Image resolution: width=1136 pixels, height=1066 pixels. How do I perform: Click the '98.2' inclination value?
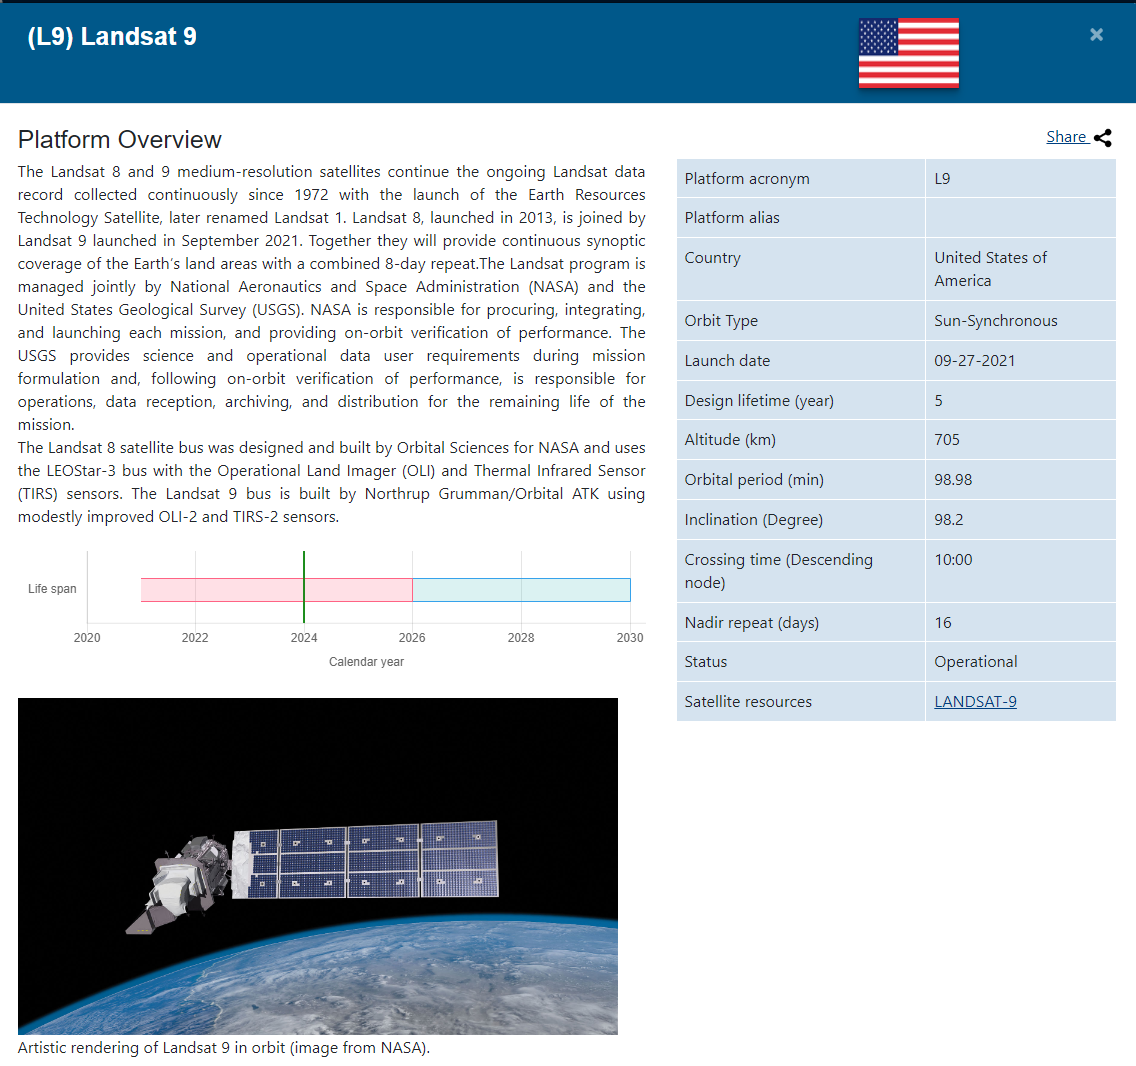pos(948,519)
